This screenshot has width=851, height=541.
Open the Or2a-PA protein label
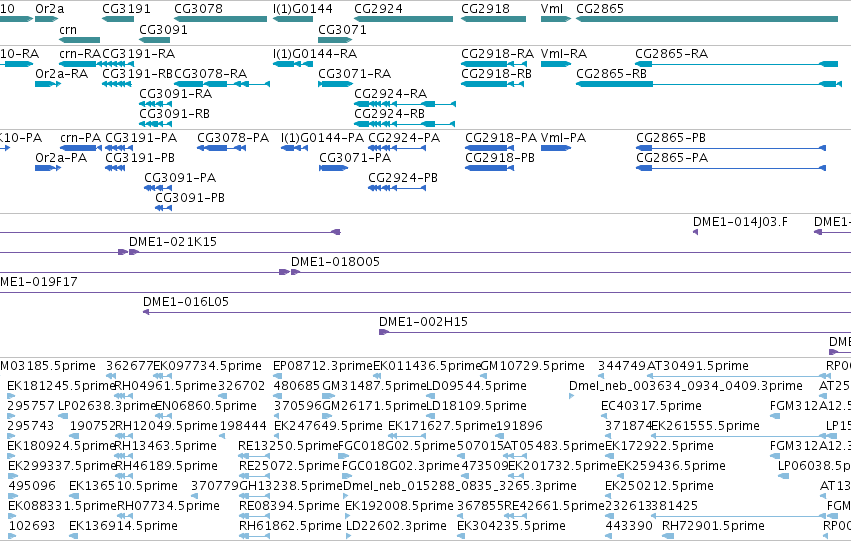coord(61,157)
